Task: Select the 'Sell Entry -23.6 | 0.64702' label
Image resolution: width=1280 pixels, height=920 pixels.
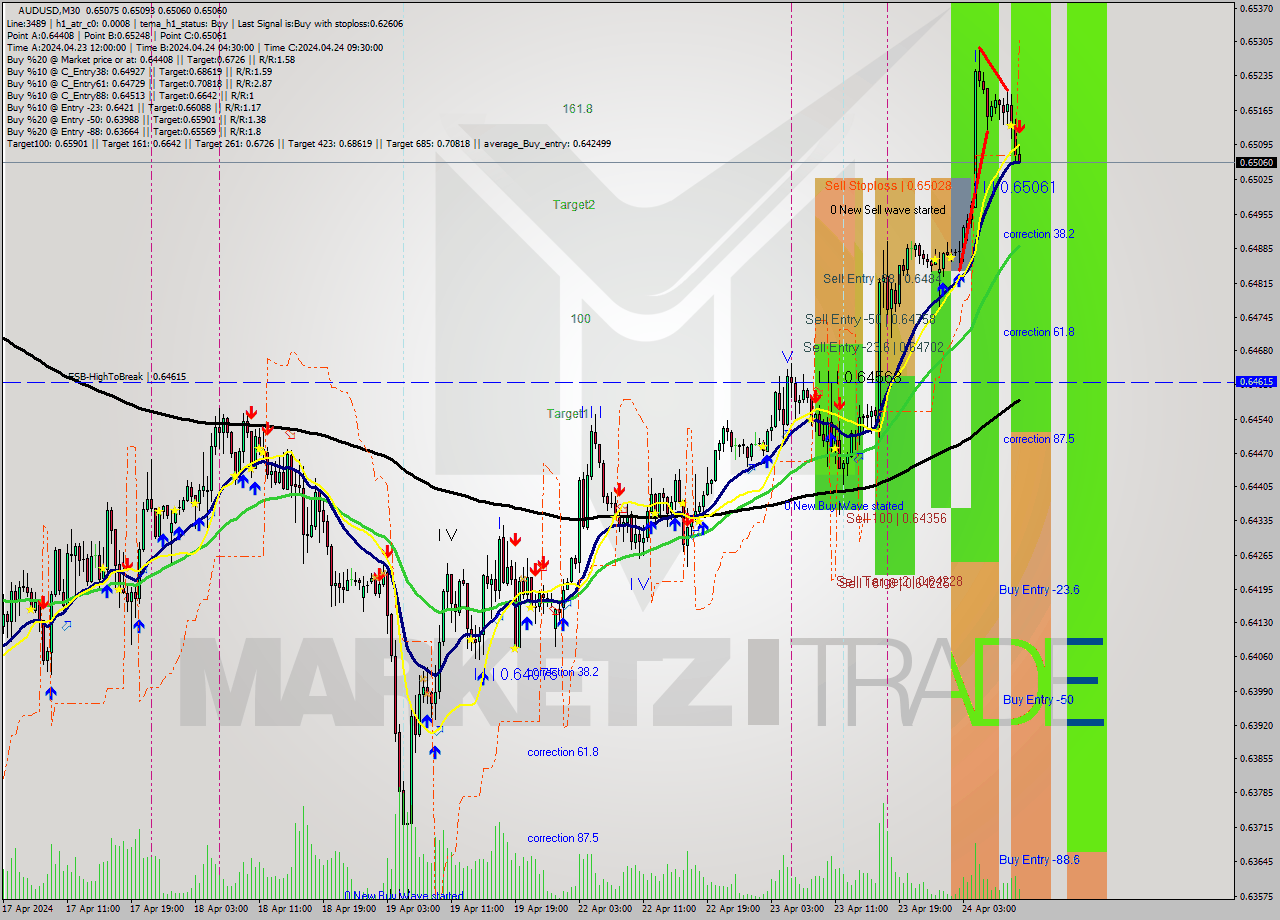Action: [x=873, y=347]
